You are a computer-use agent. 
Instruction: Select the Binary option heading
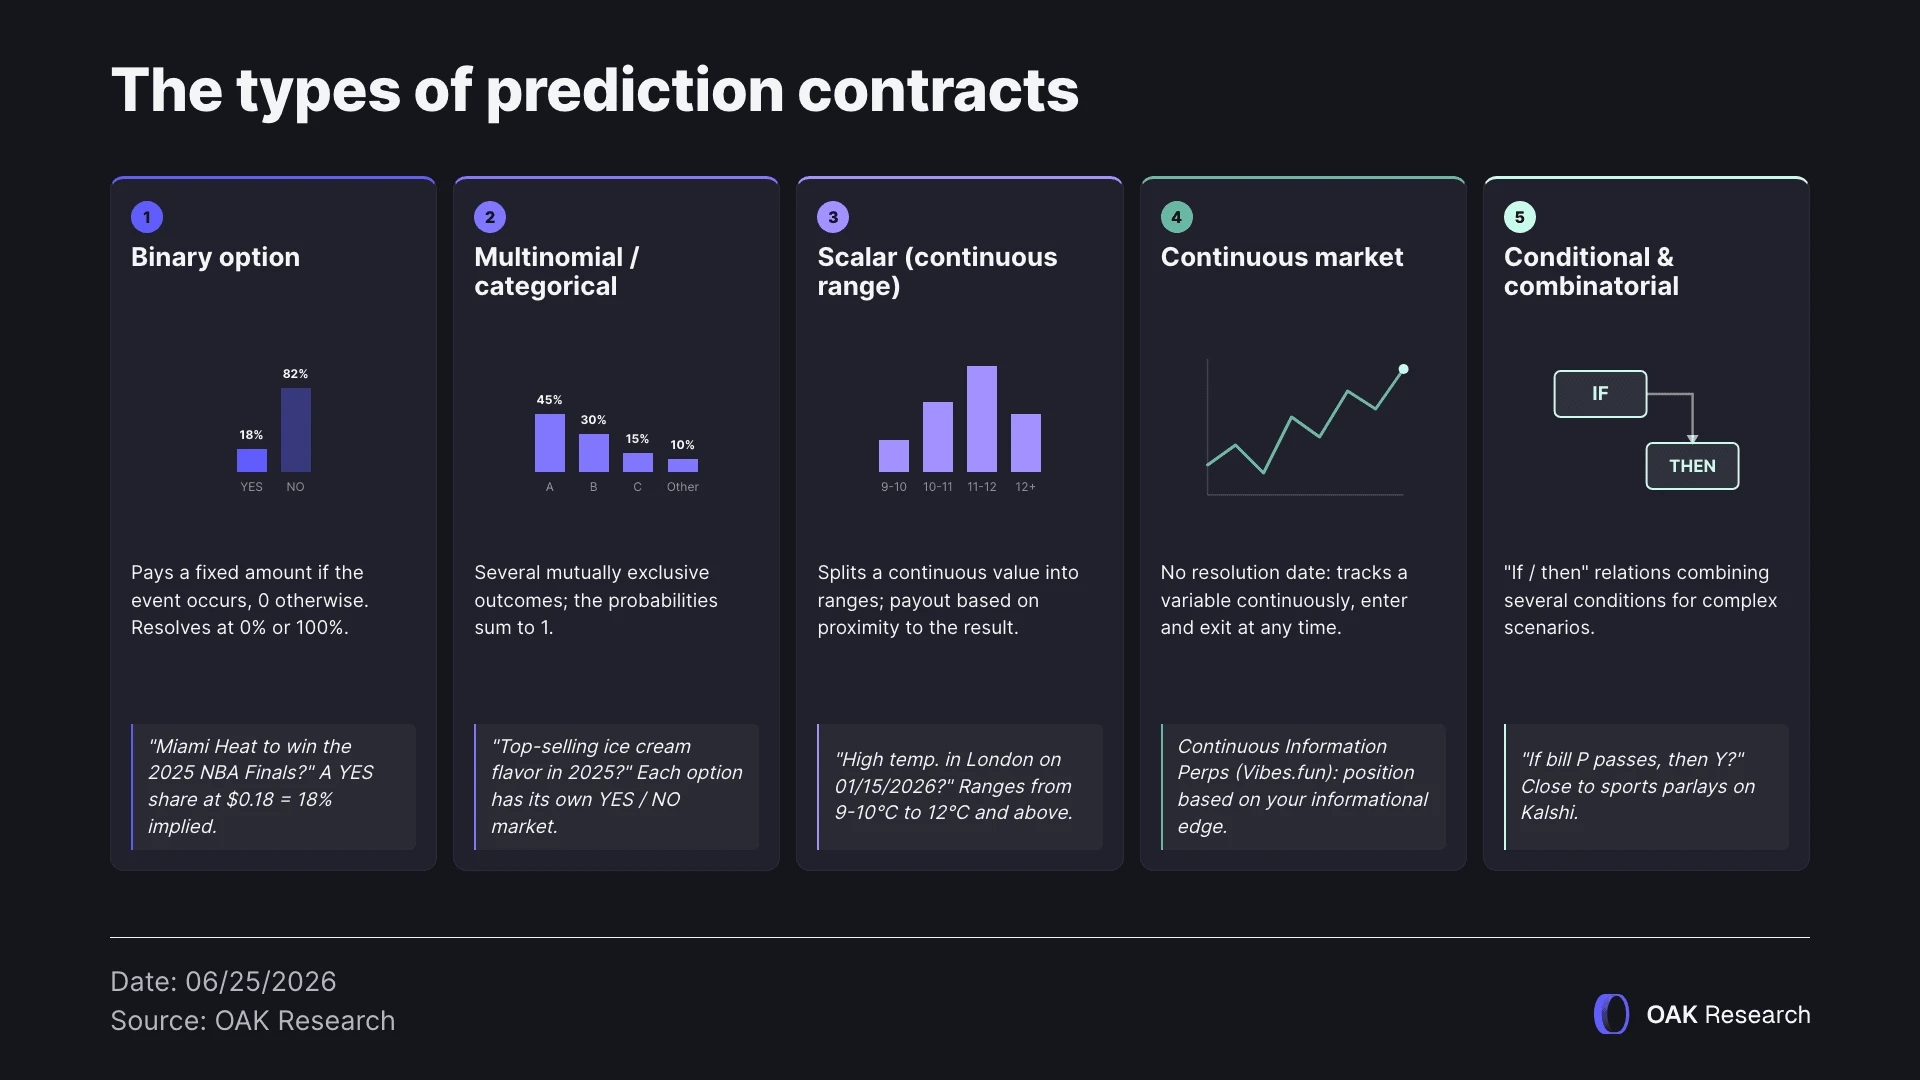pos(215,257)
